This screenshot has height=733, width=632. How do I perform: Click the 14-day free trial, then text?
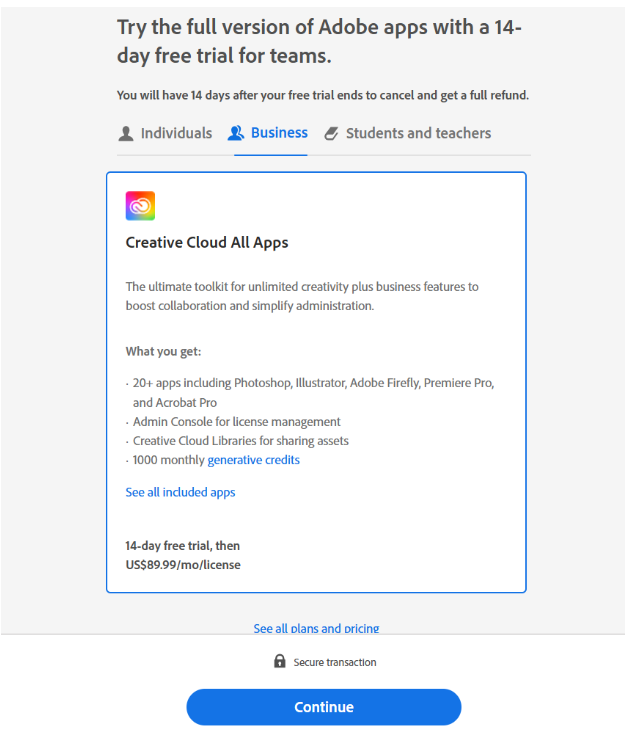point(183,546)
